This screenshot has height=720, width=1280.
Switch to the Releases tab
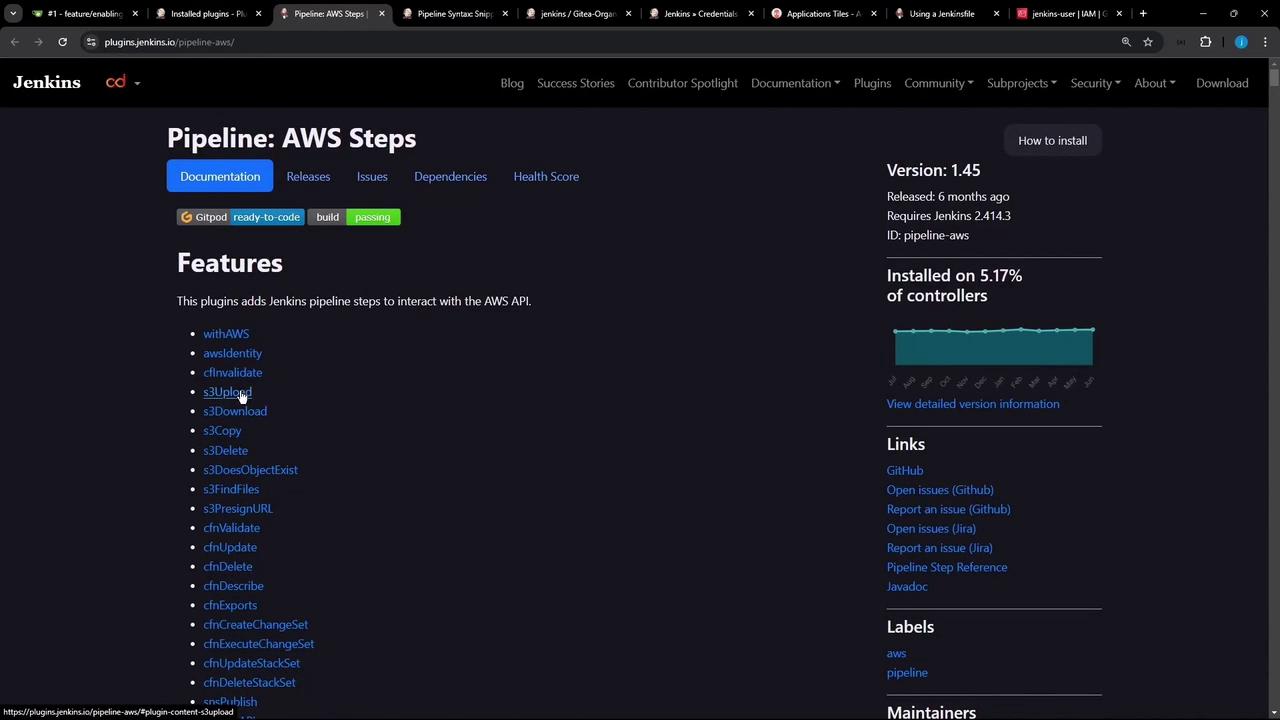coord(308,176)
